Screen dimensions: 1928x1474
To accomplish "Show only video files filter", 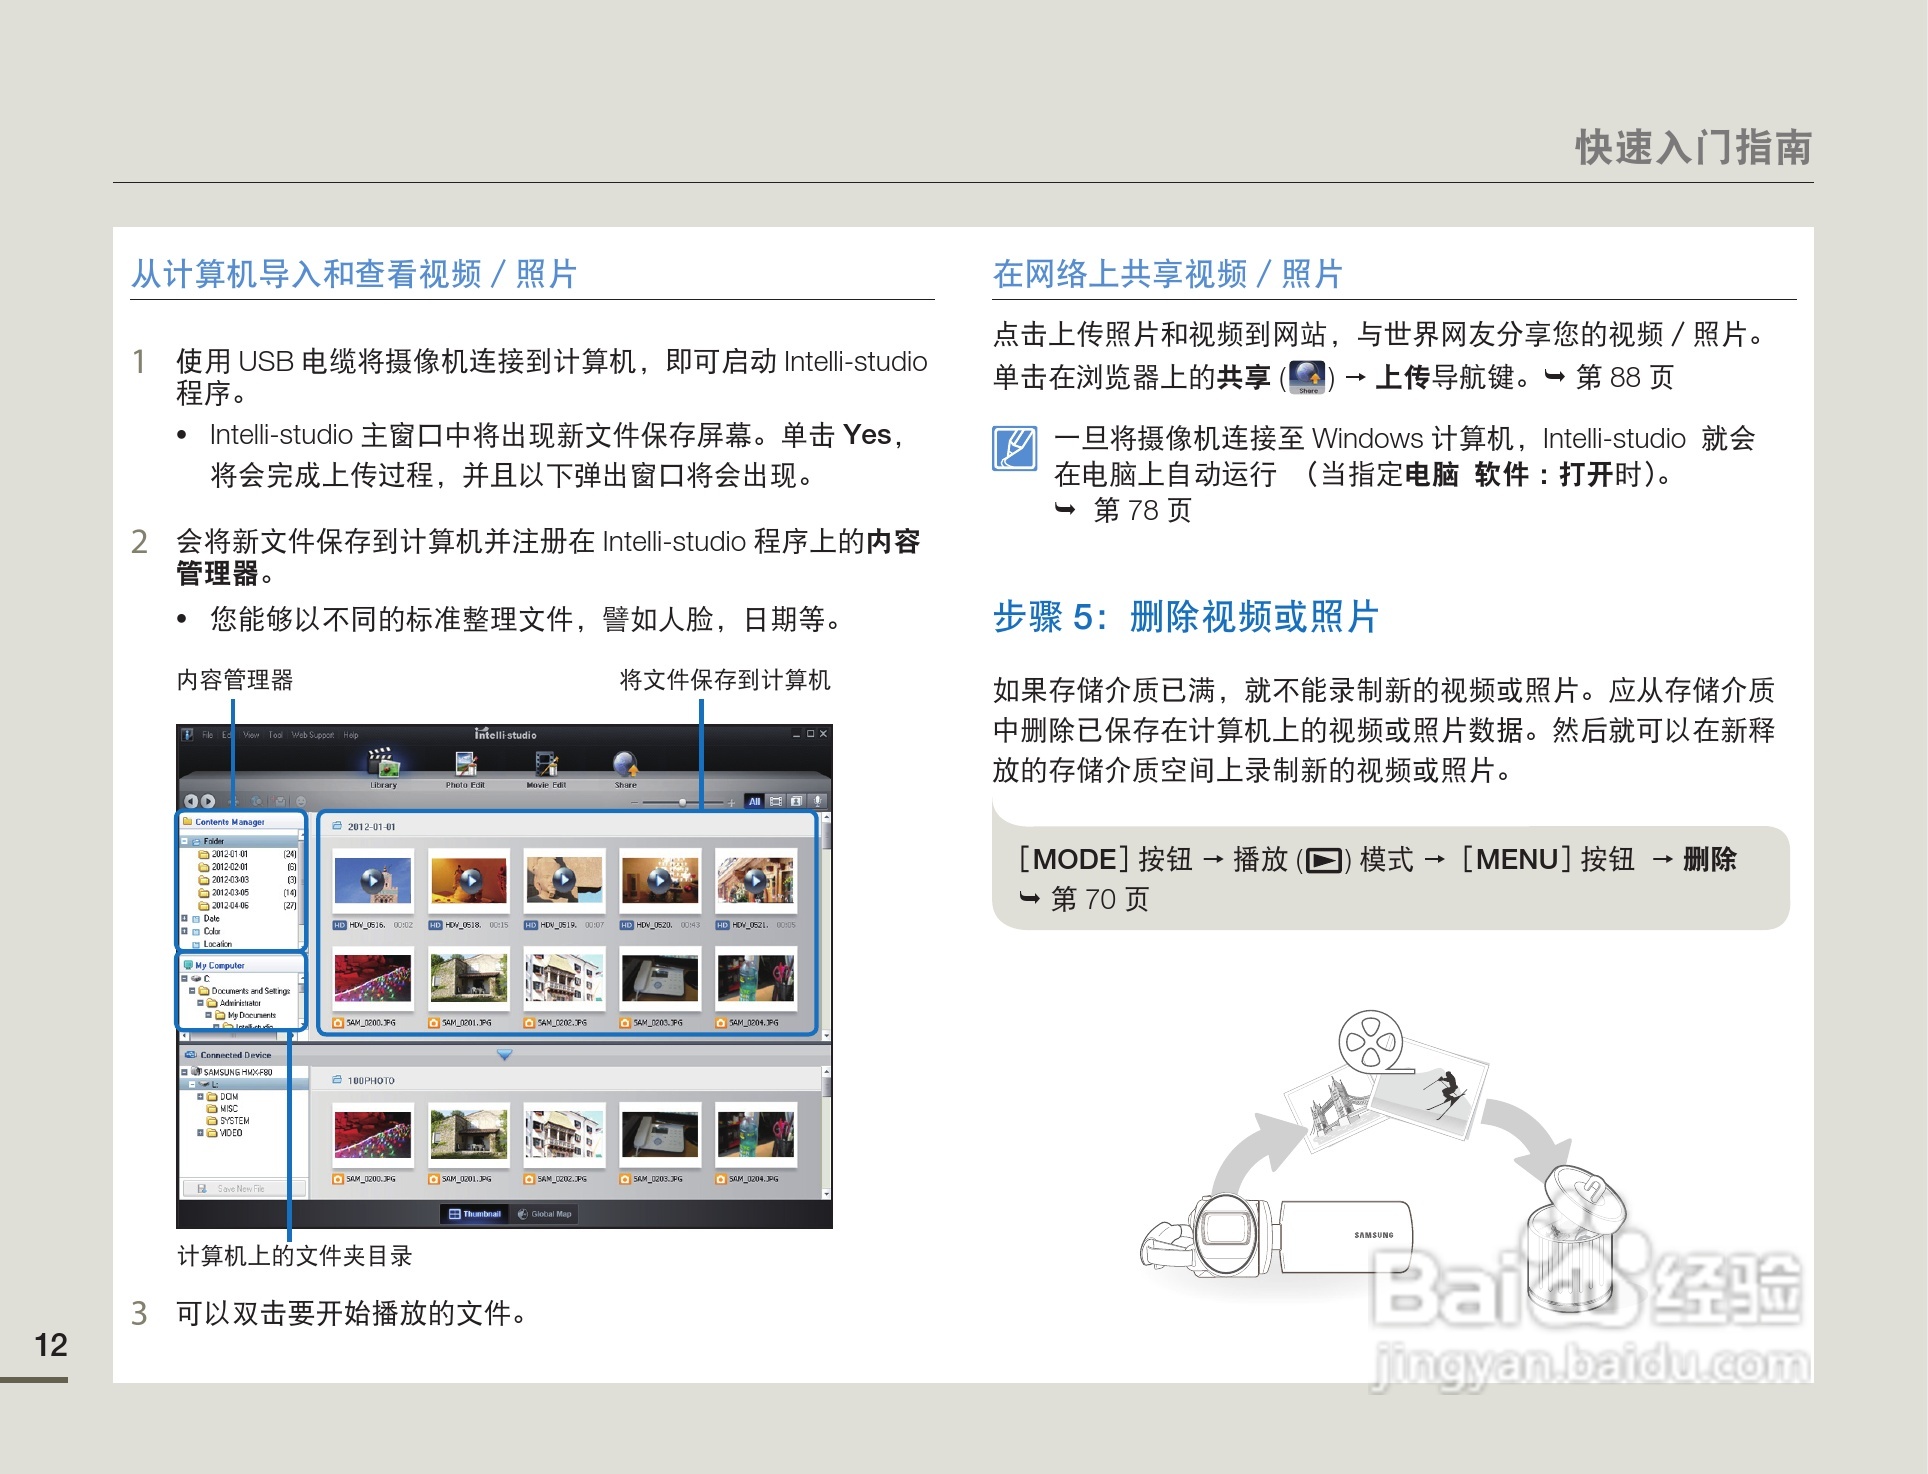I will [776, 801].
